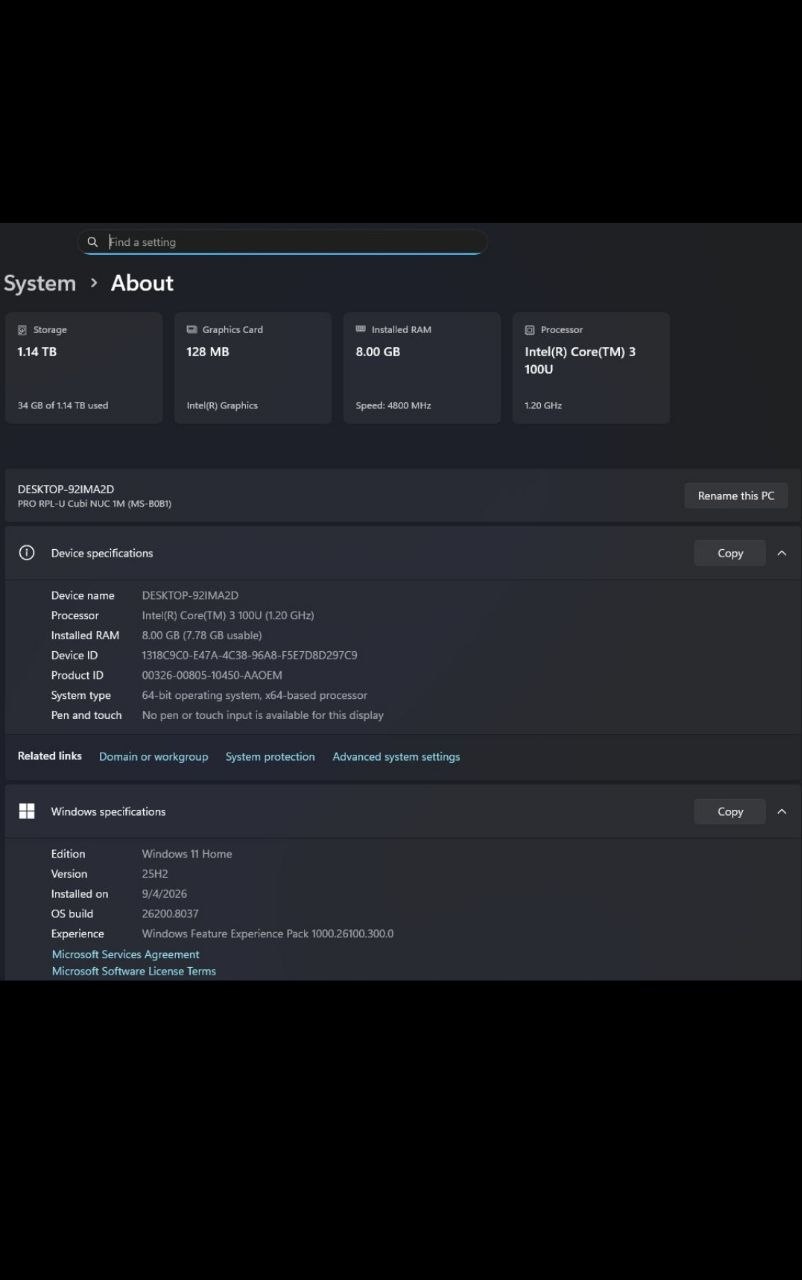Collapse the Device specifications section
The image size is (802, 1280).
(782, 553)
